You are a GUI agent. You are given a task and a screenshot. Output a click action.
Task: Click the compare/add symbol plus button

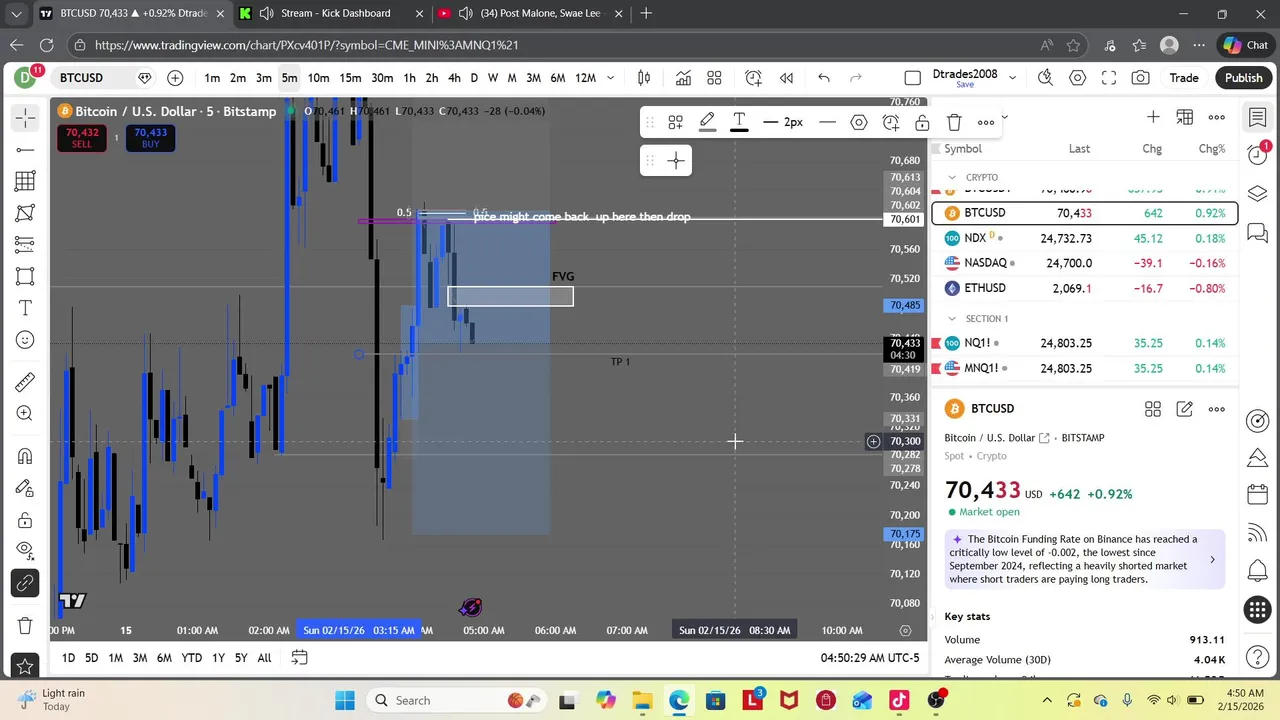coord(175,78)
